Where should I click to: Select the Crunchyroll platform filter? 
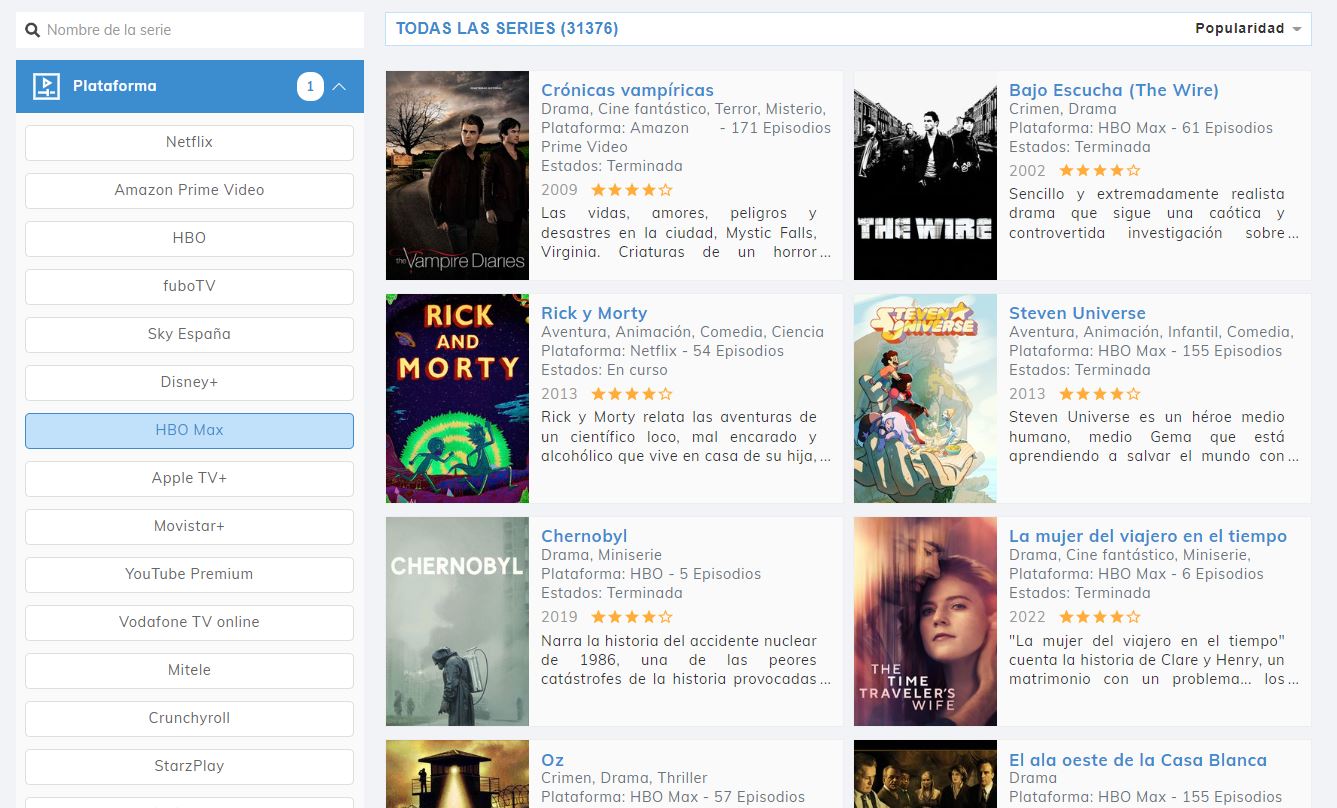[189, 718]
